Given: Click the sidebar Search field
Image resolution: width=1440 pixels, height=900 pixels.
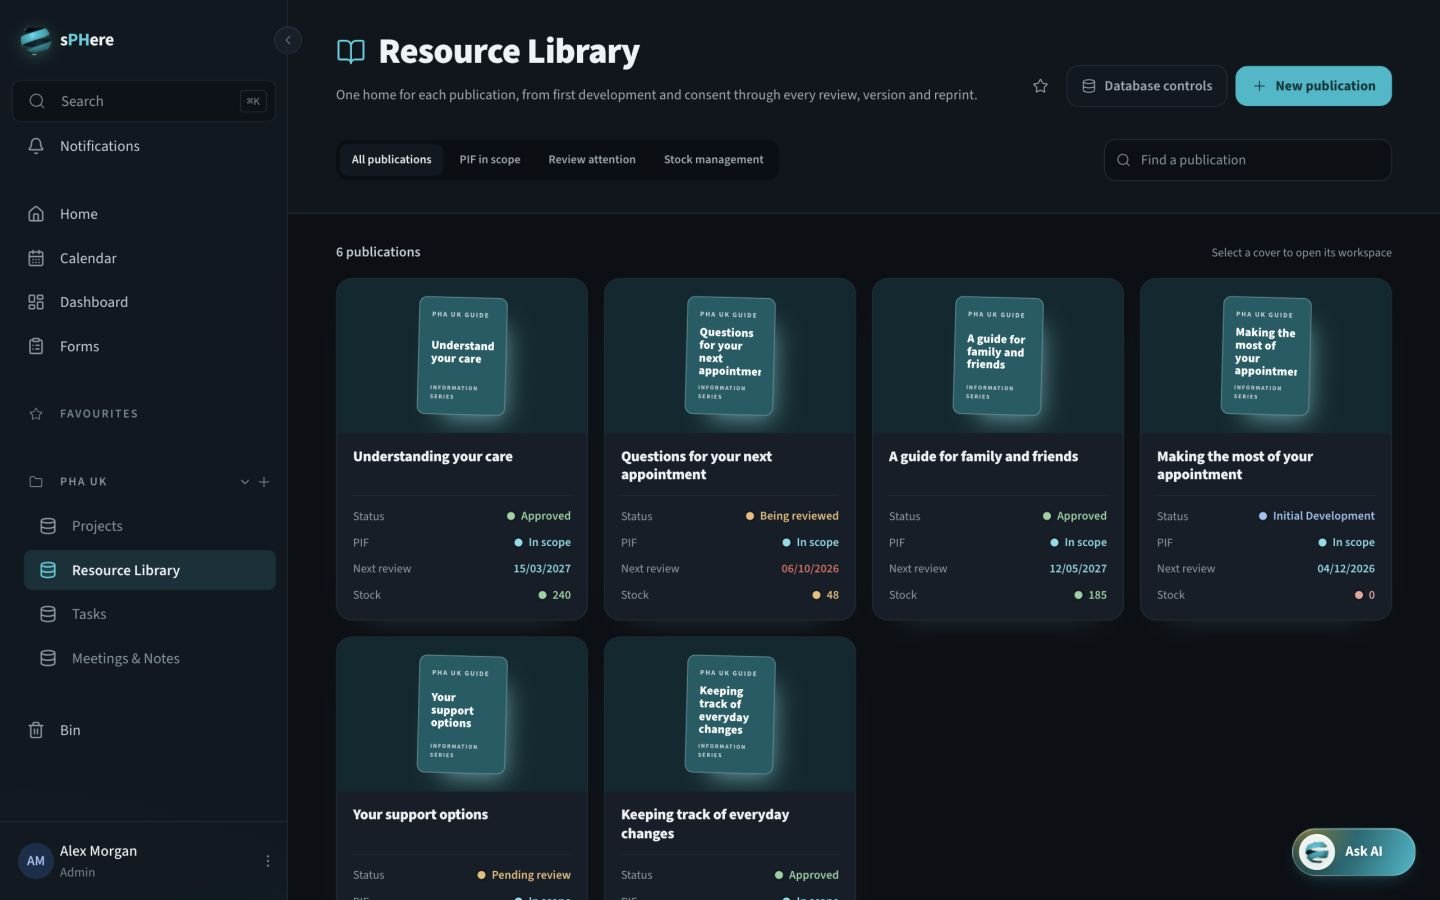Looking at the screenshot, I should [144, 101].
